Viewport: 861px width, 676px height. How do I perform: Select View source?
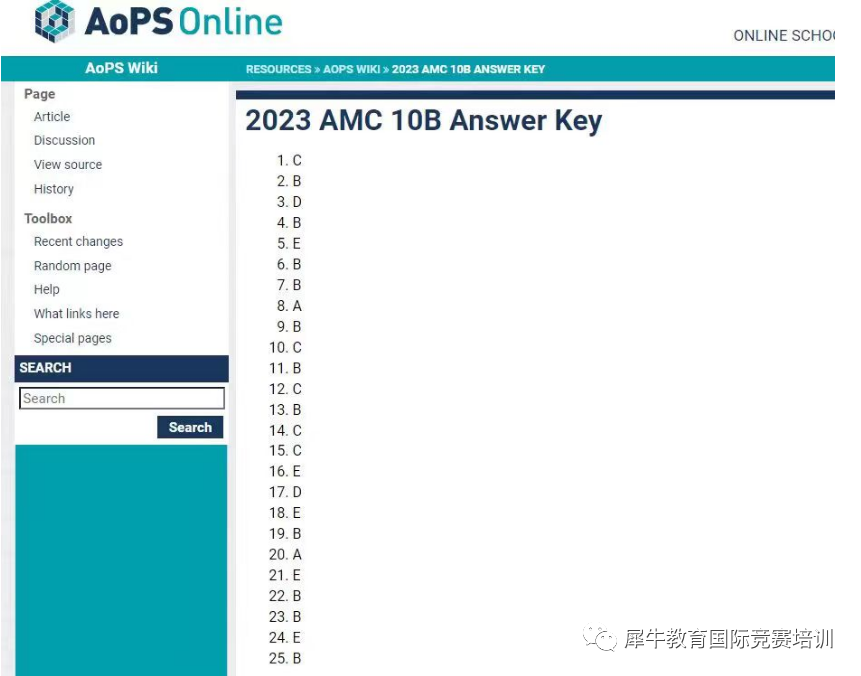coord(68,165)
